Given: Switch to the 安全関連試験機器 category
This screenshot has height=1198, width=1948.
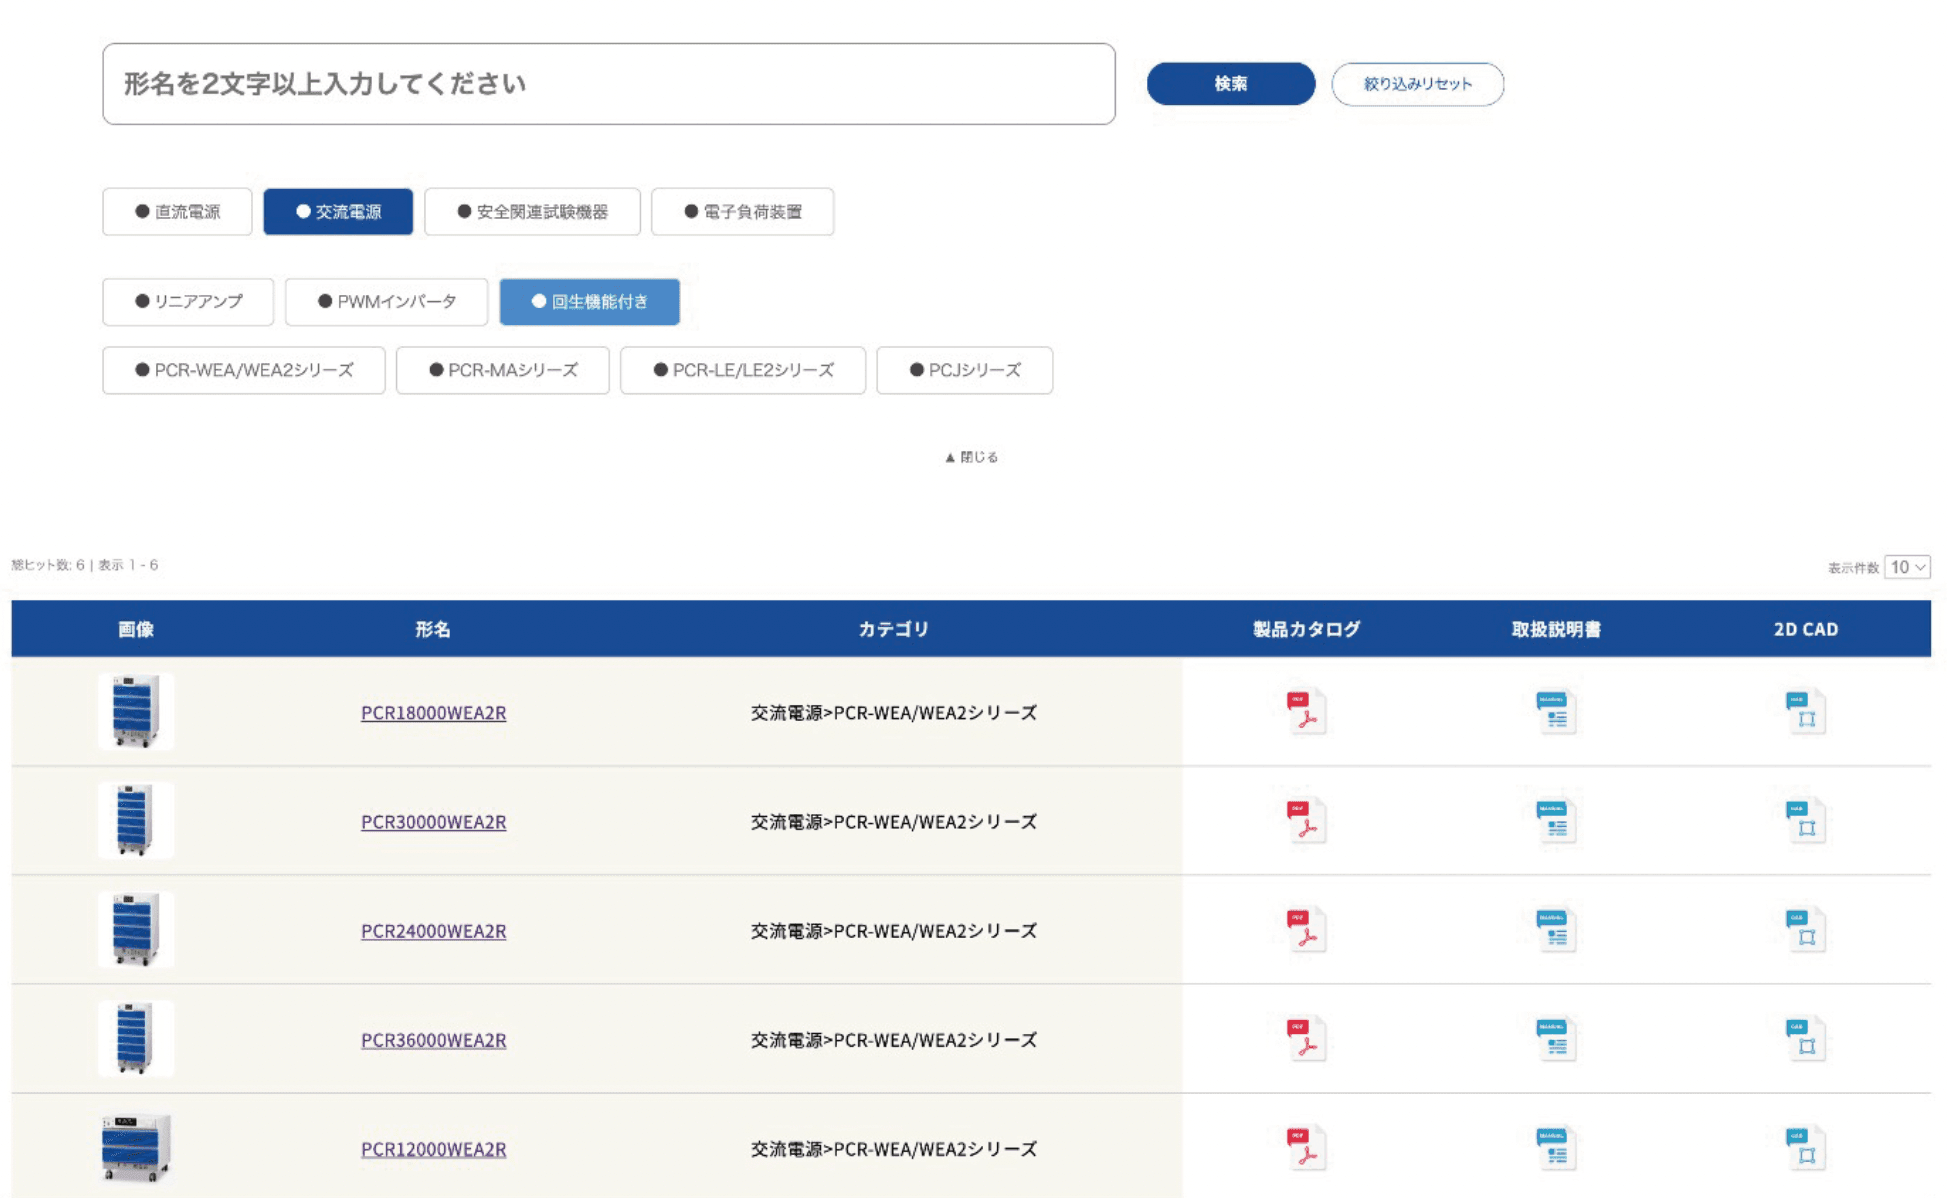Looking at the screenshot, I should point(532,211).
